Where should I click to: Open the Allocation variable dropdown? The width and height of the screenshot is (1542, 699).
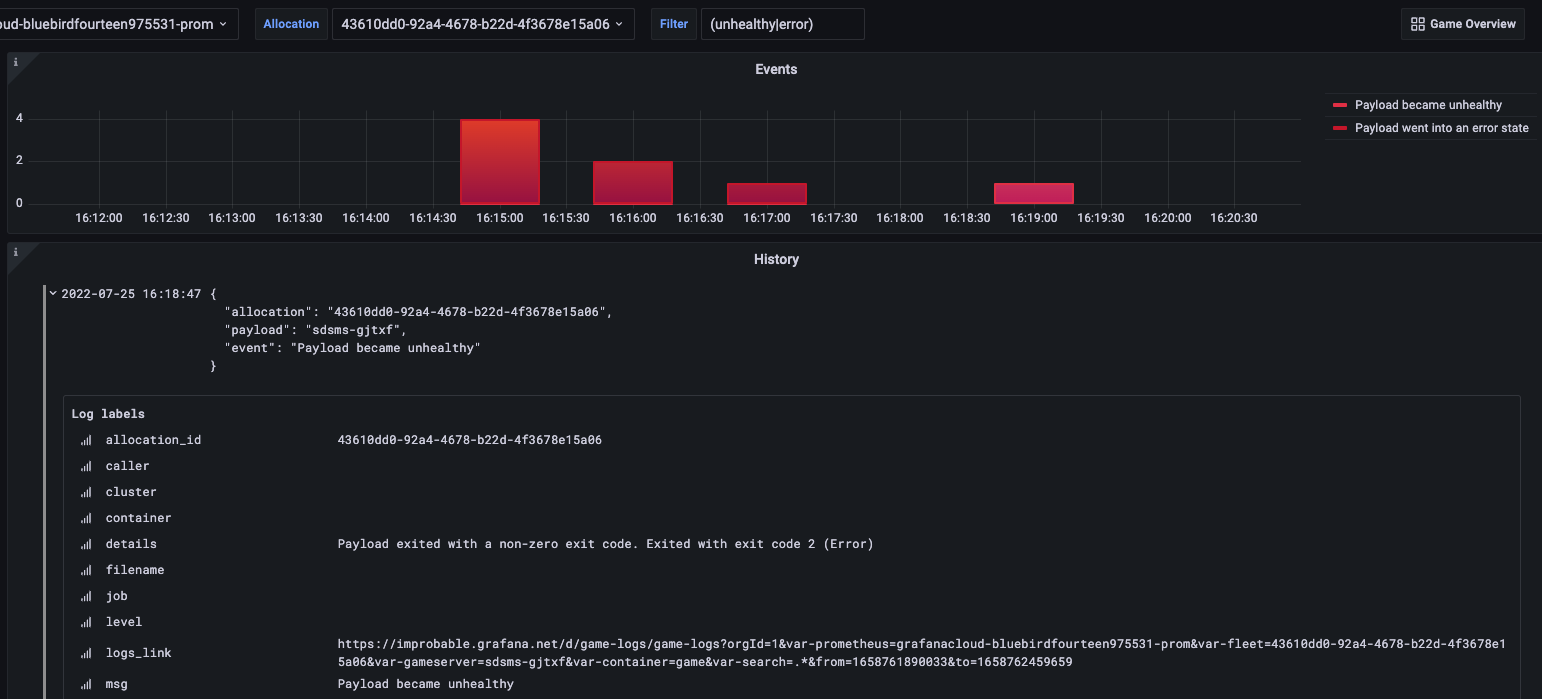coord(483,24)
